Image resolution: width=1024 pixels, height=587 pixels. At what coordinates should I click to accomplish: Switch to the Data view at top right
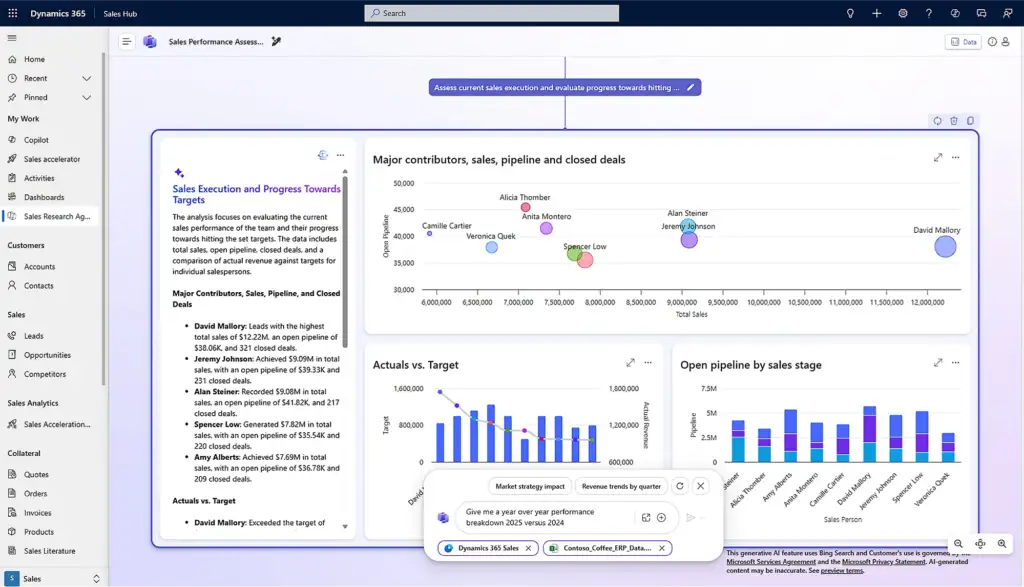(x=962, y=41)
